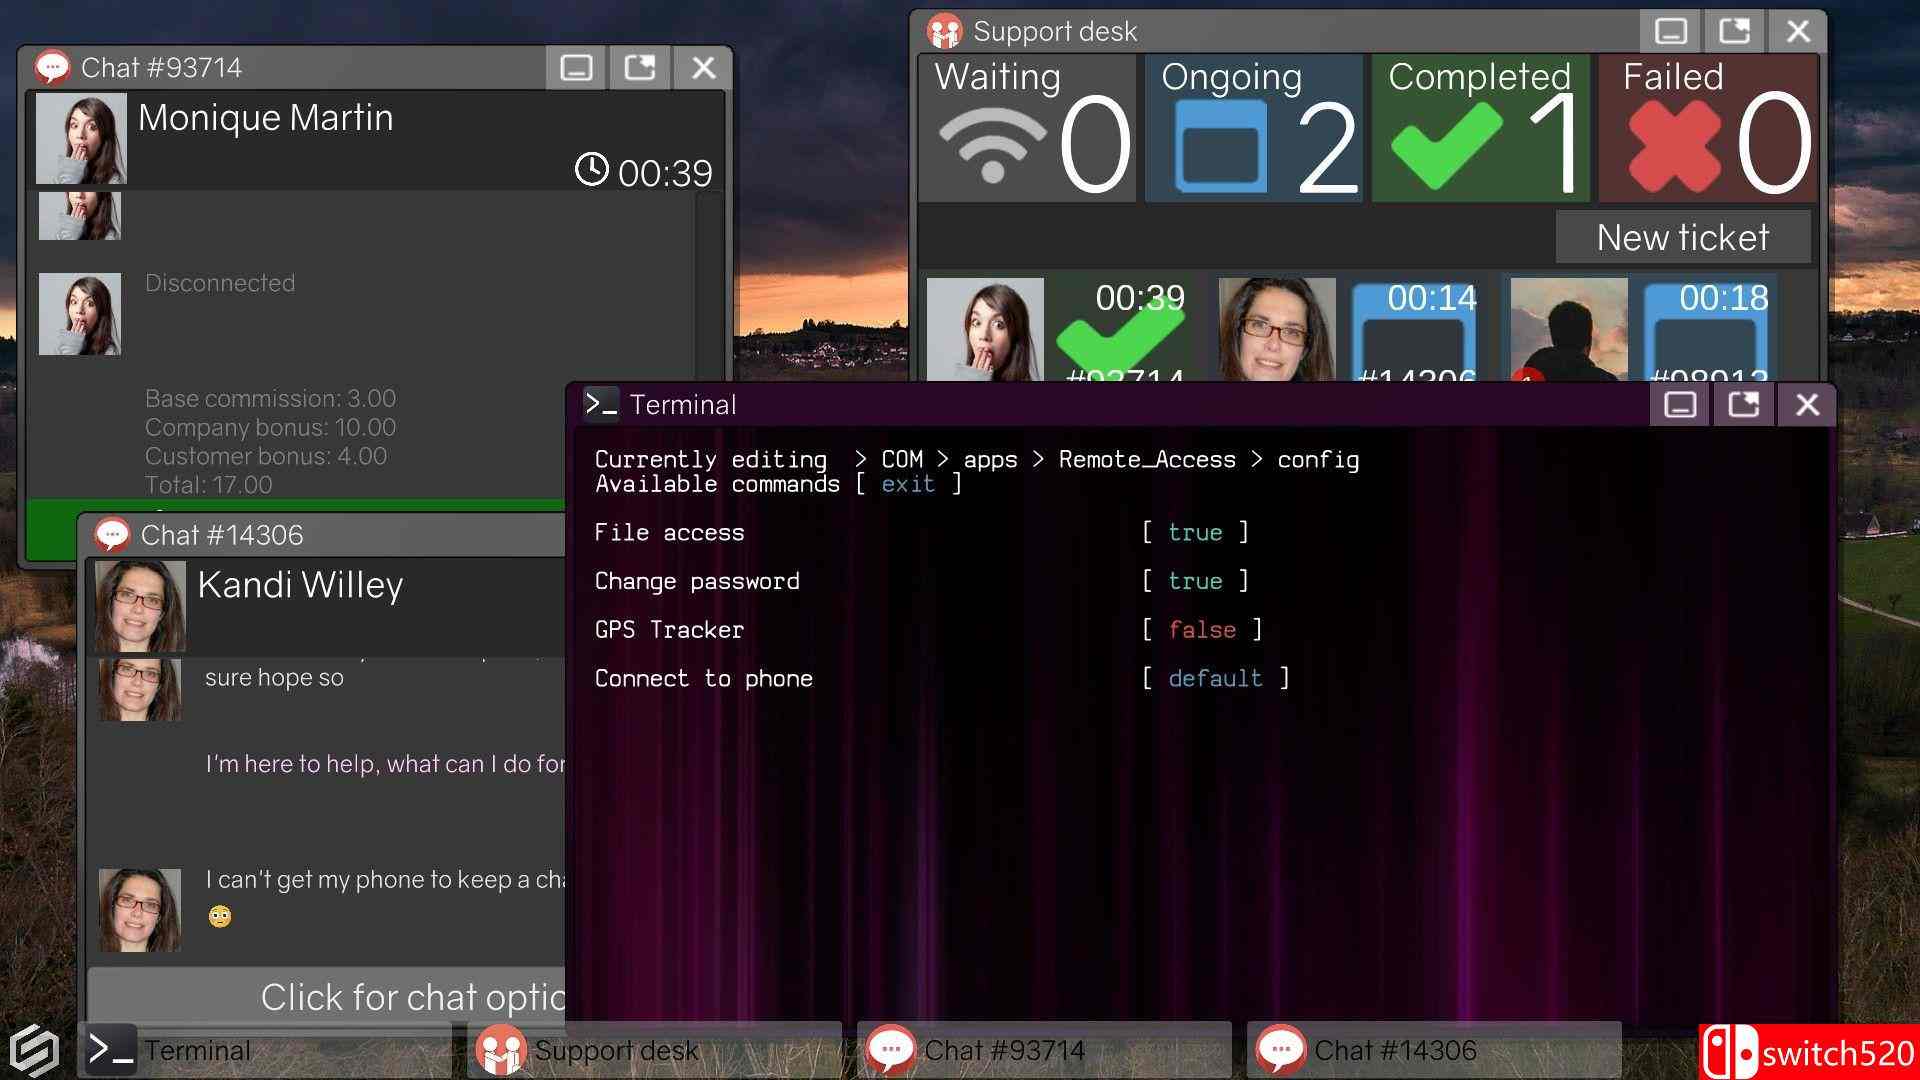Open the silhouette avatar ticket with notification
This screenshot has height=1080, width=1920.
(1568, 330)
